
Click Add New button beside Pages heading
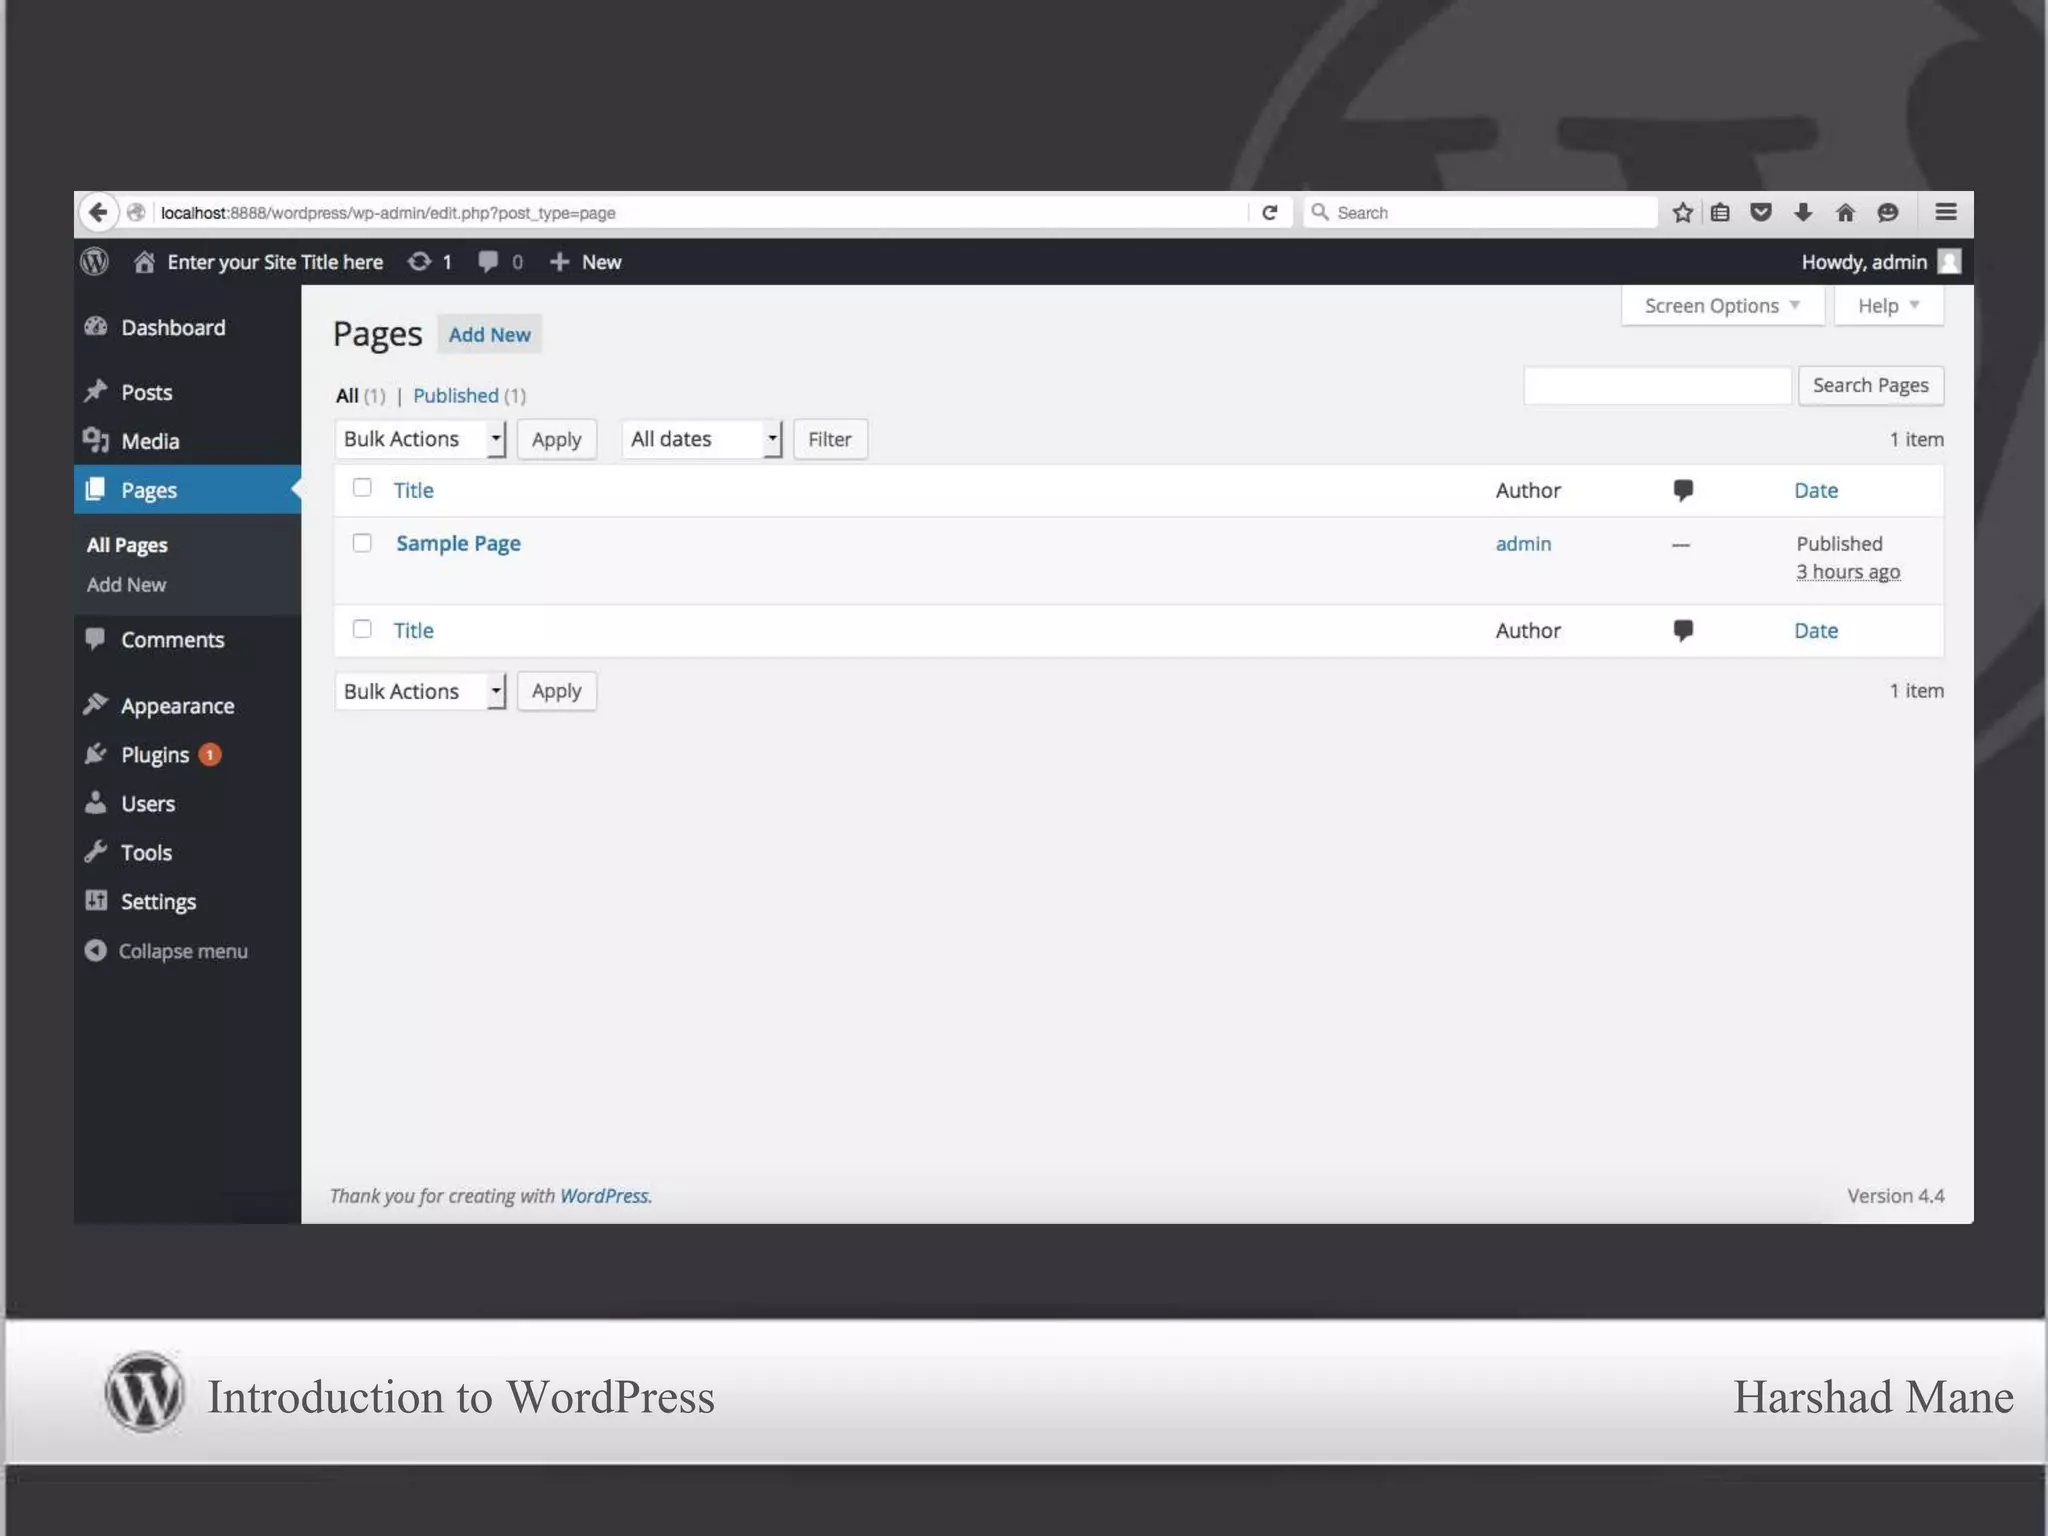pyautogui.click(x=489, y=335)
